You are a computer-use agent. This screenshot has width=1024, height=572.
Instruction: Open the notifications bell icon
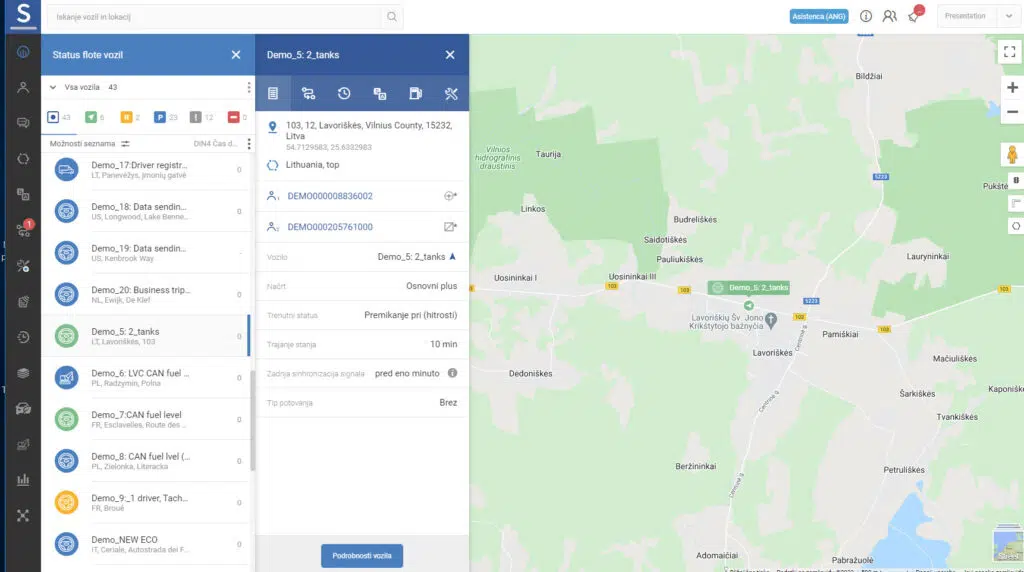[x=914, y=16]
